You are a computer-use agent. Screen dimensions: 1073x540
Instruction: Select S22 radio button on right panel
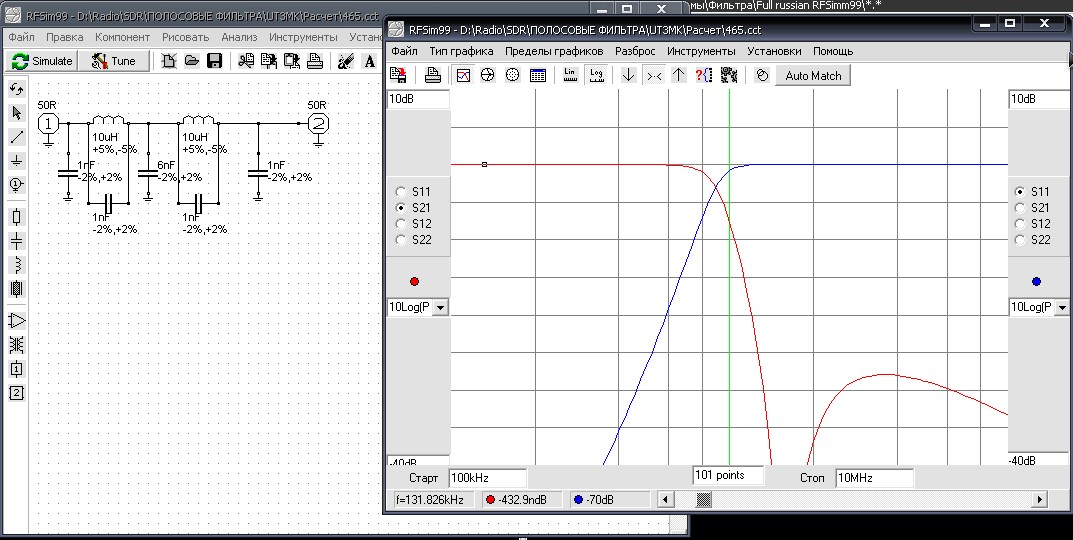(1020, 240)
